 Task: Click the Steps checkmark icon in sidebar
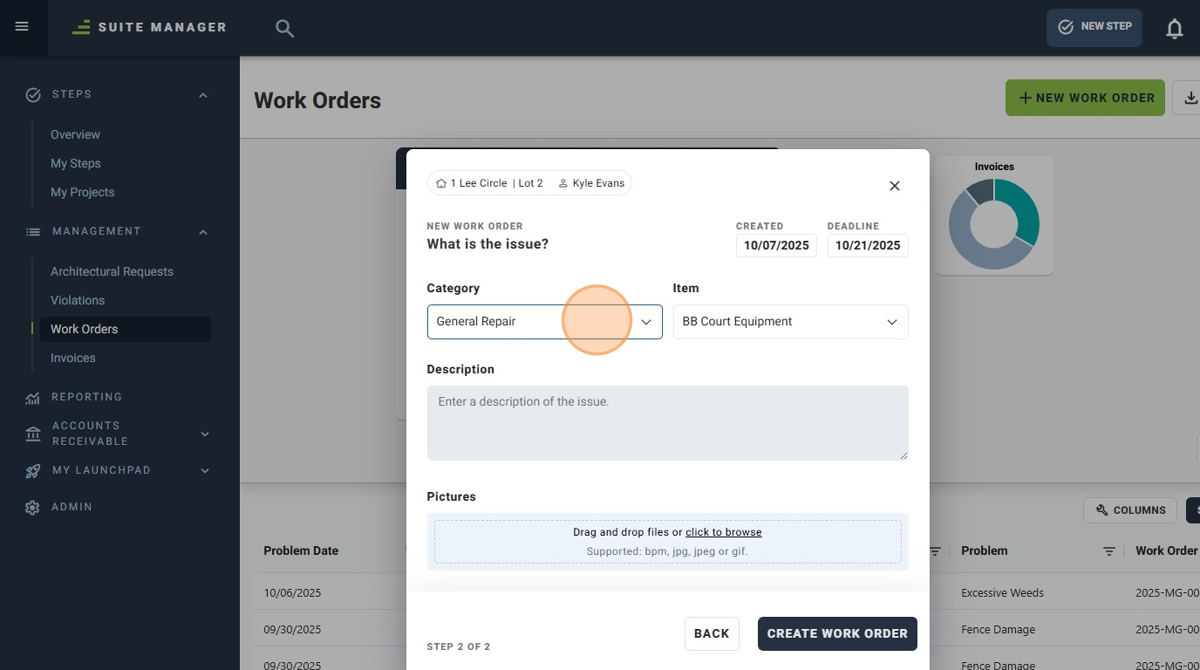pos(33,95)
